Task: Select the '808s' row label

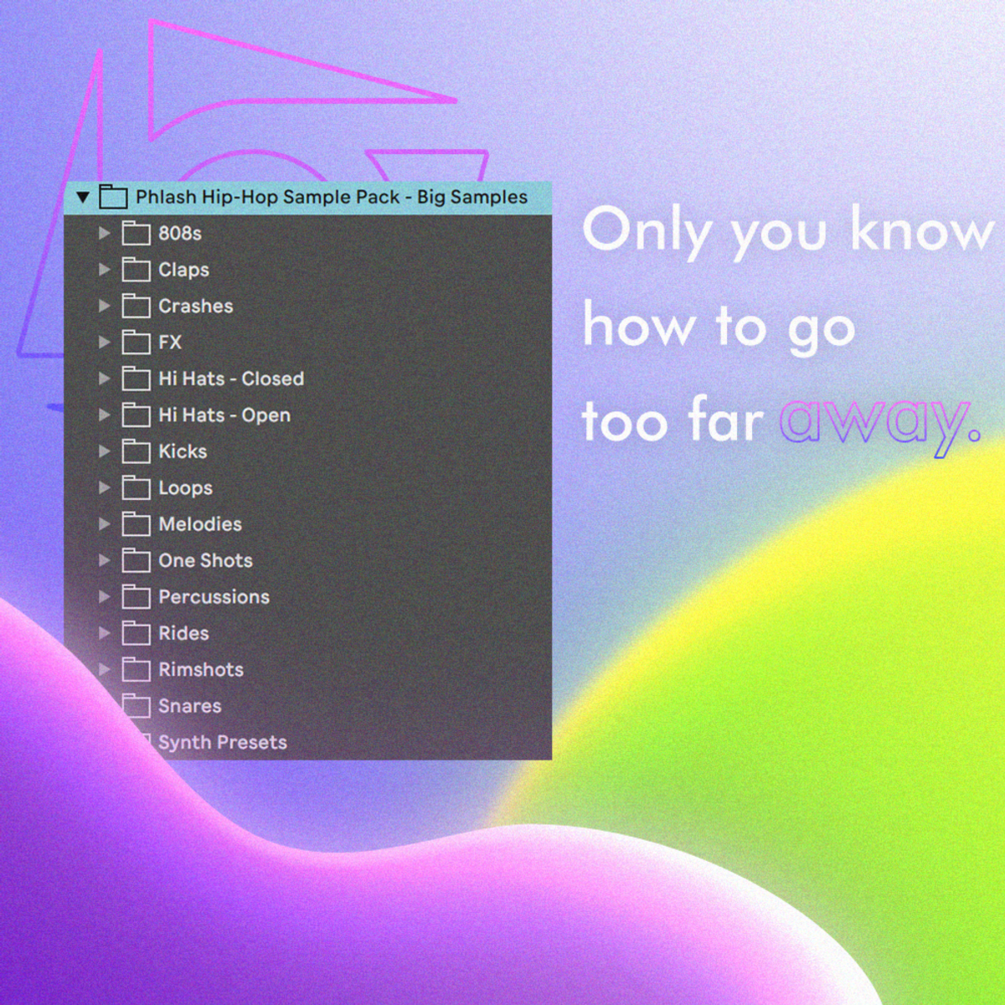Action: coord(180,233)
